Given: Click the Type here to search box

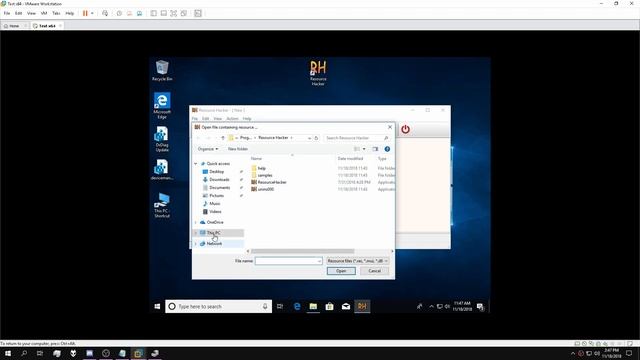Looking at the screenshot, I should point(218,306).
